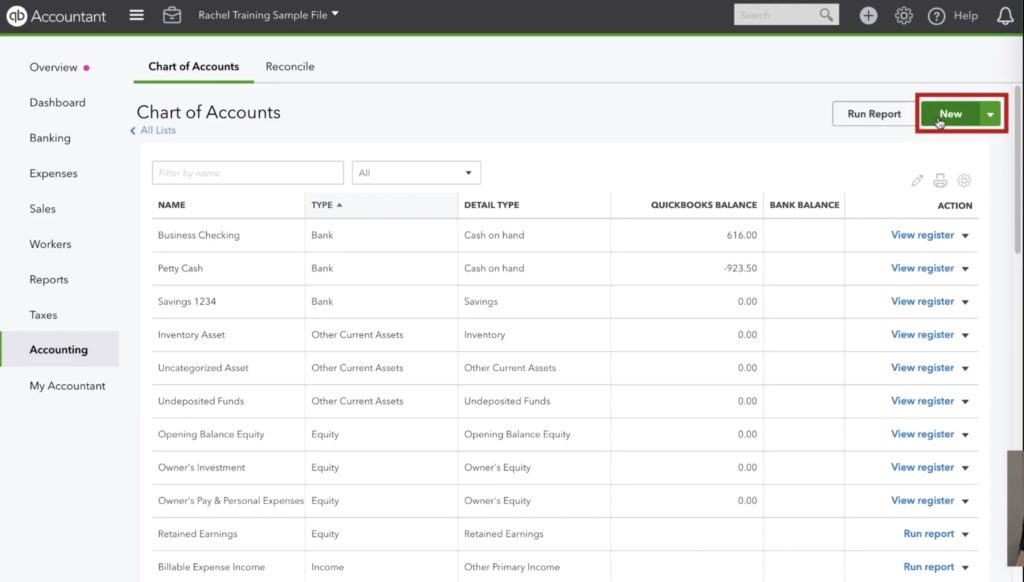Open Expenses from the sidebar

(54, 173)
